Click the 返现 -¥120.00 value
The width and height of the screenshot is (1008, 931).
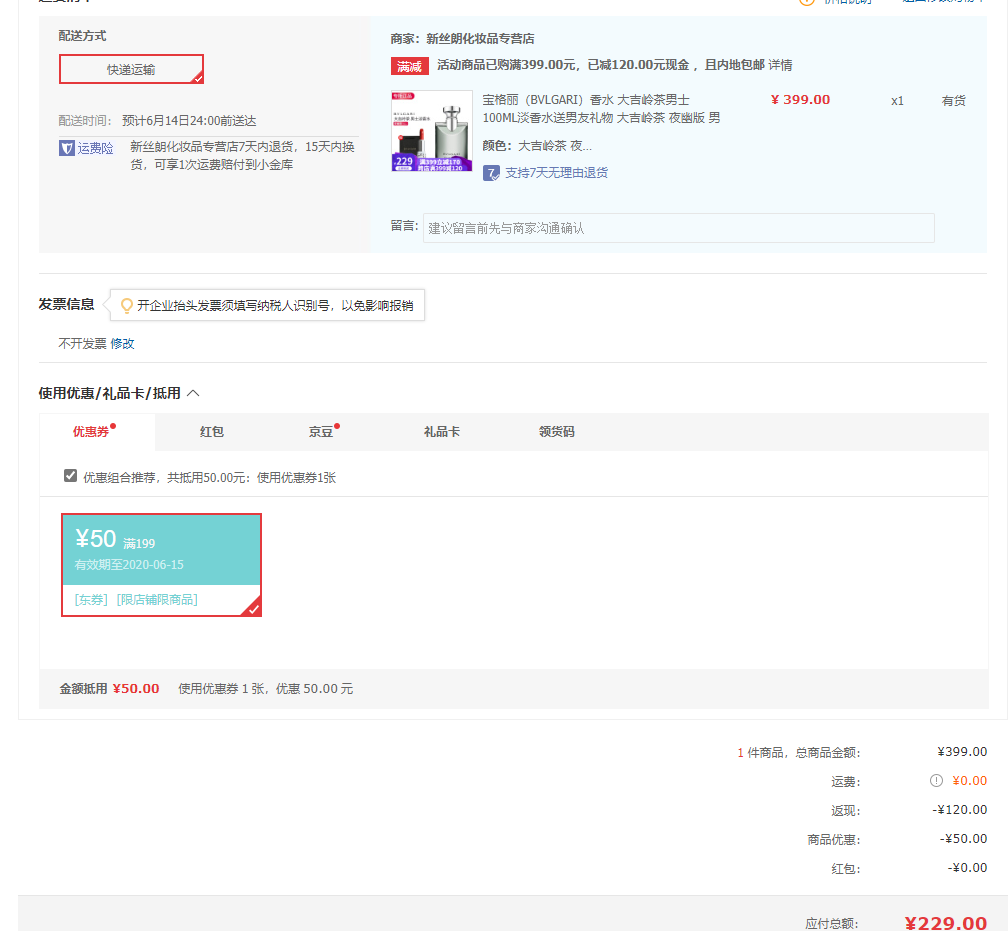point(959,809)
